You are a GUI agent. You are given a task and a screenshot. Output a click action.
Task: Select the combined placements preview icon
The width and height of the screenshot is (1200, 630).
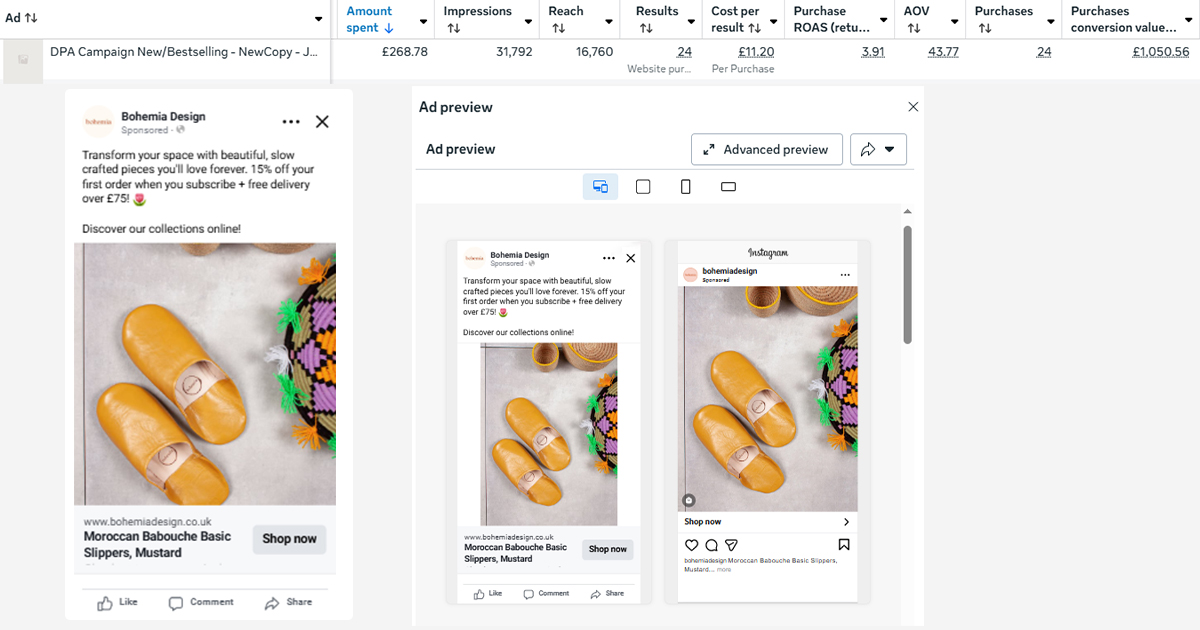(x=600, y=186)
